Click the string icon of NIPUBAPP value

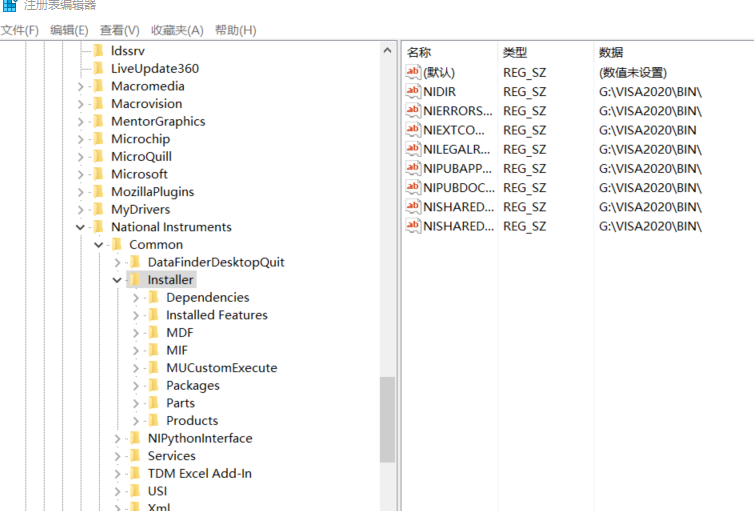point(413,168)
